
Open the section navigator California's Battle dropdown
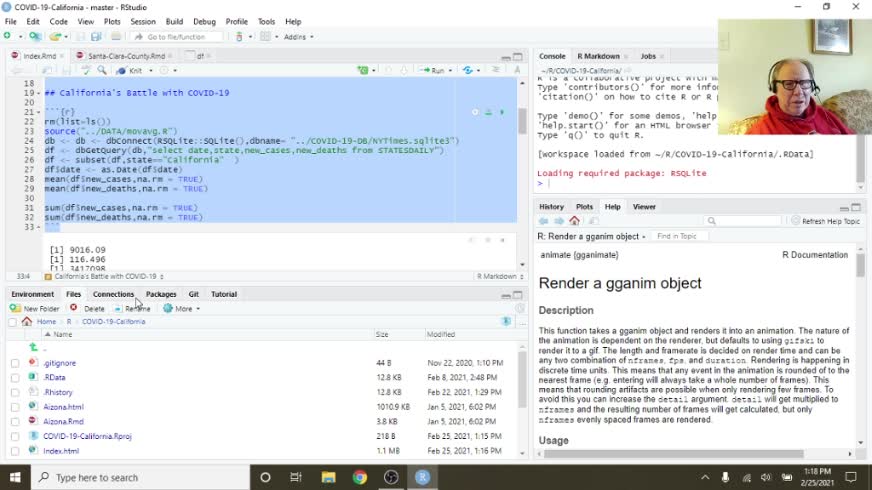click(x=104, y=276)
